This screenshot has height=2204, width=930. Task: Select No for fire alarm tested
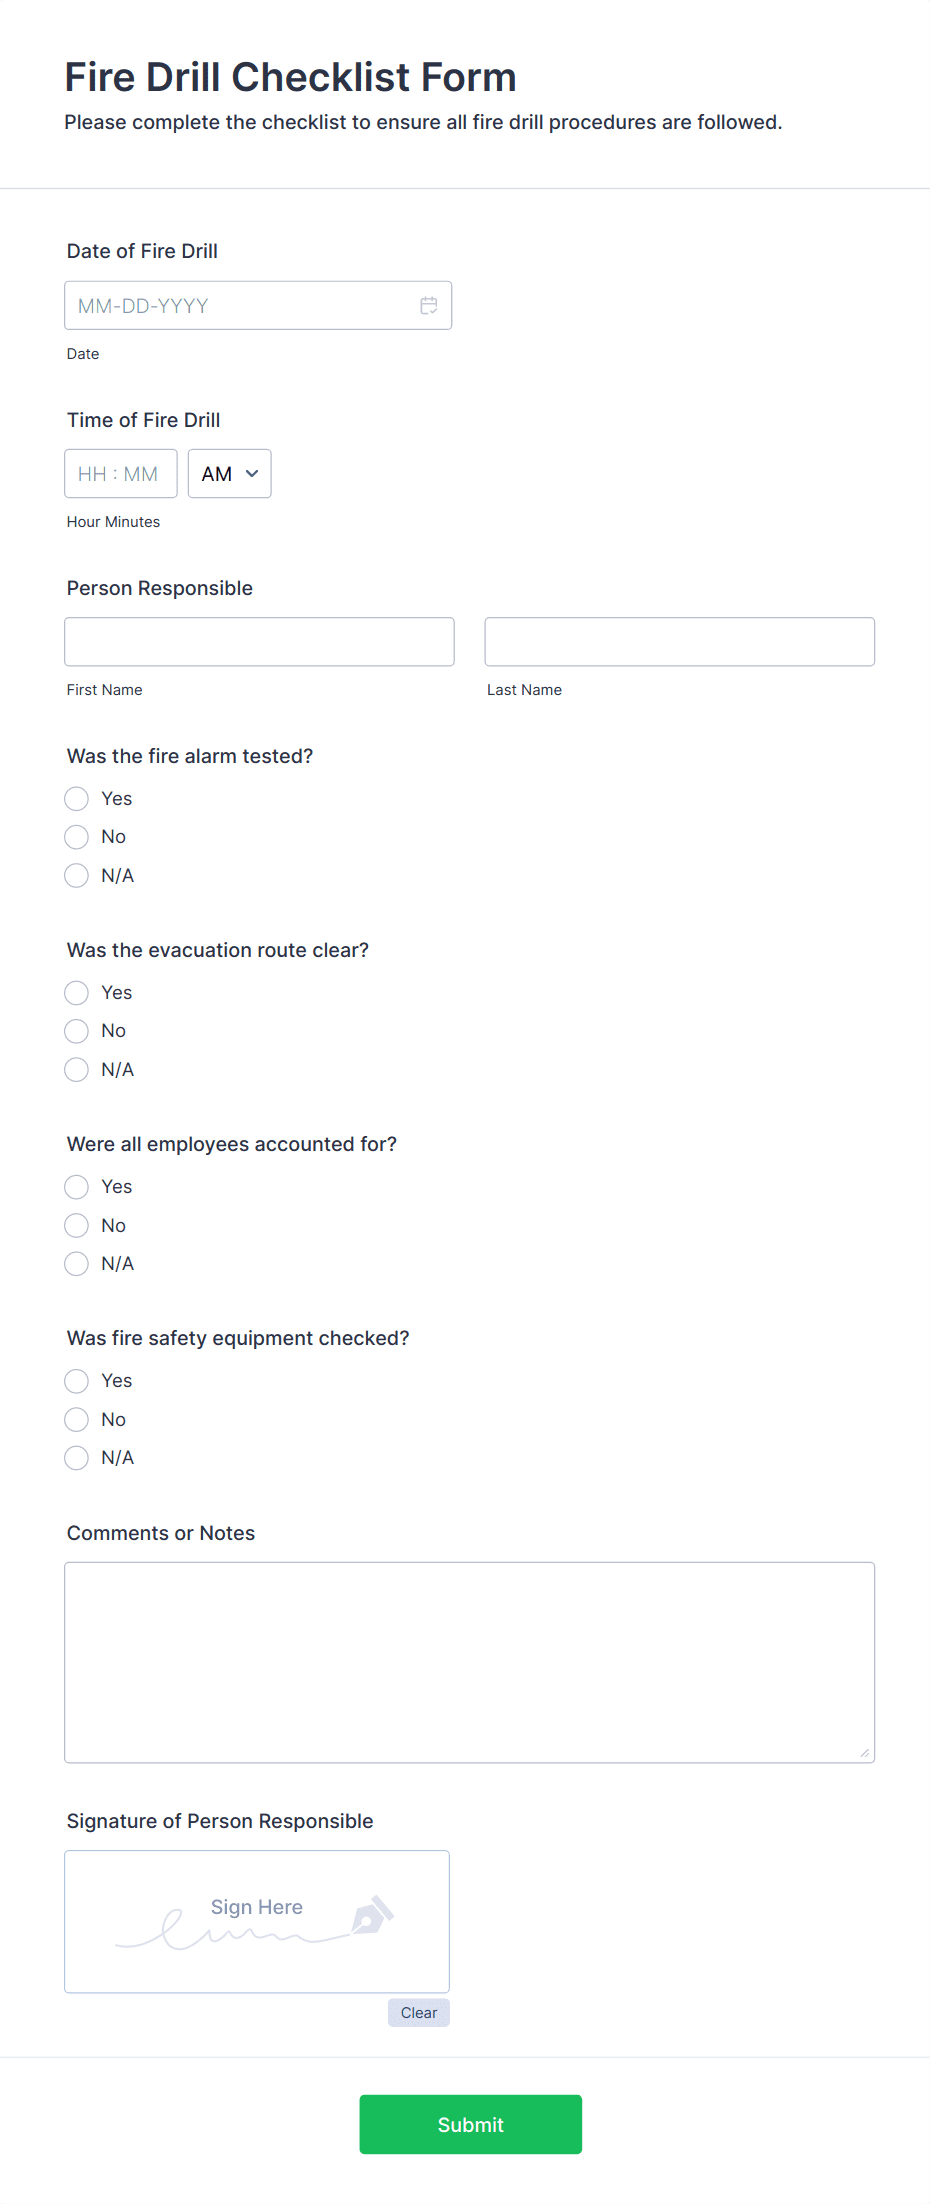(77, 837)
